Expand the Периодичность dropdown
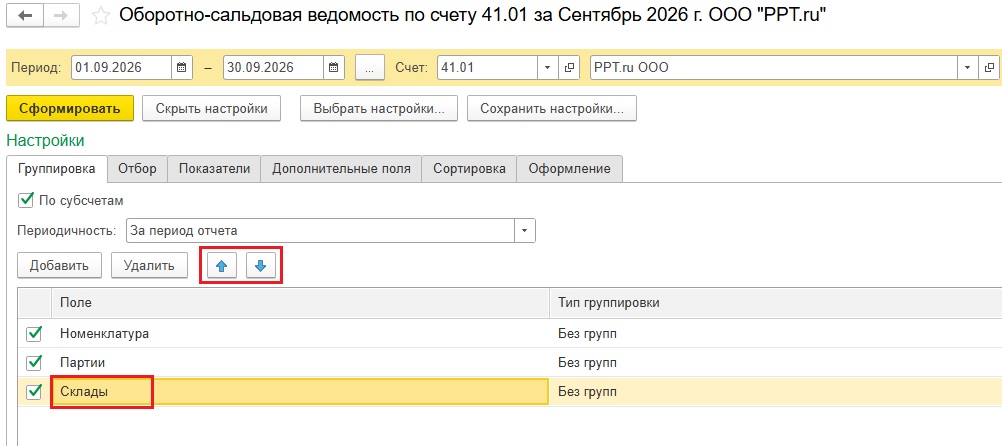This screenshot has height=446, width=1002. (525, 231)
